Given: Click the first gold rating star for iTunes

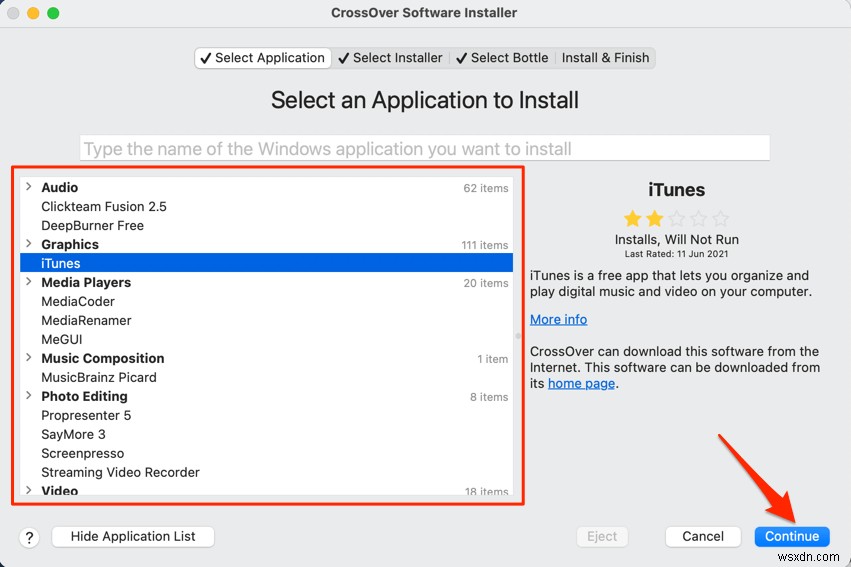Looking at the screenshot, I should coord(632,219).
